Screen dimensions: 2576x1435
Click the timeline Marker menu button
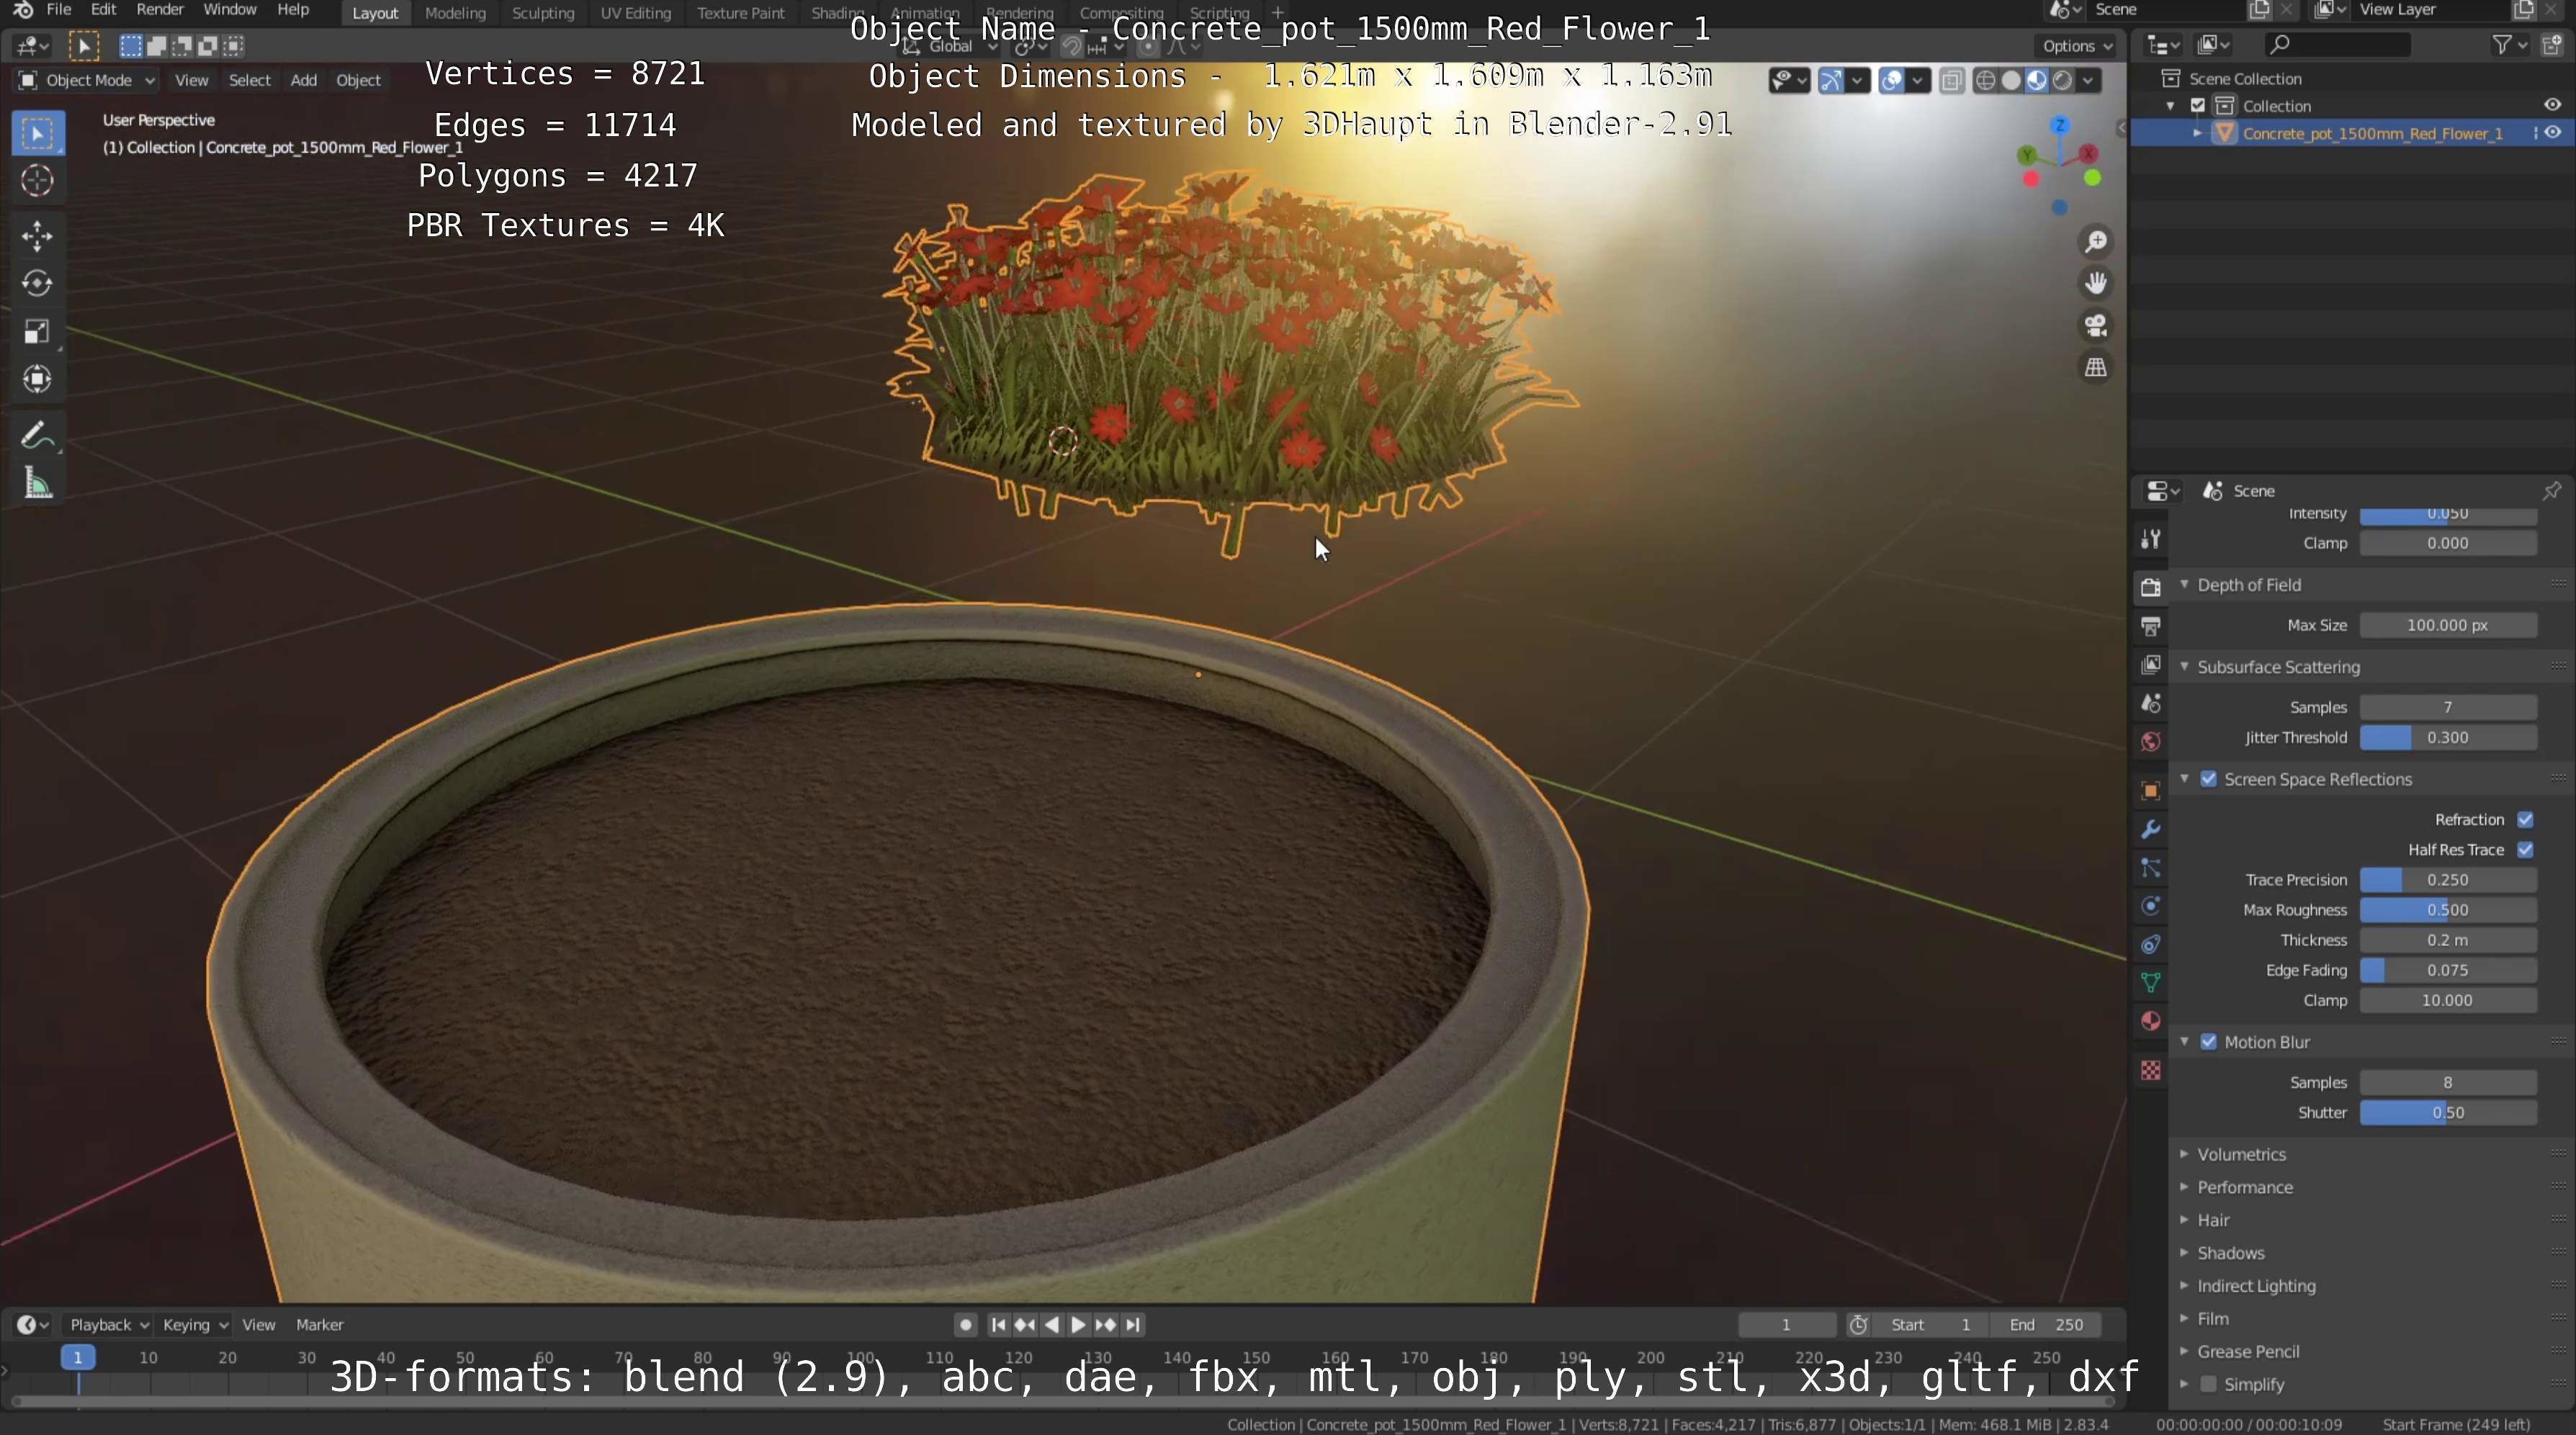319,1324
